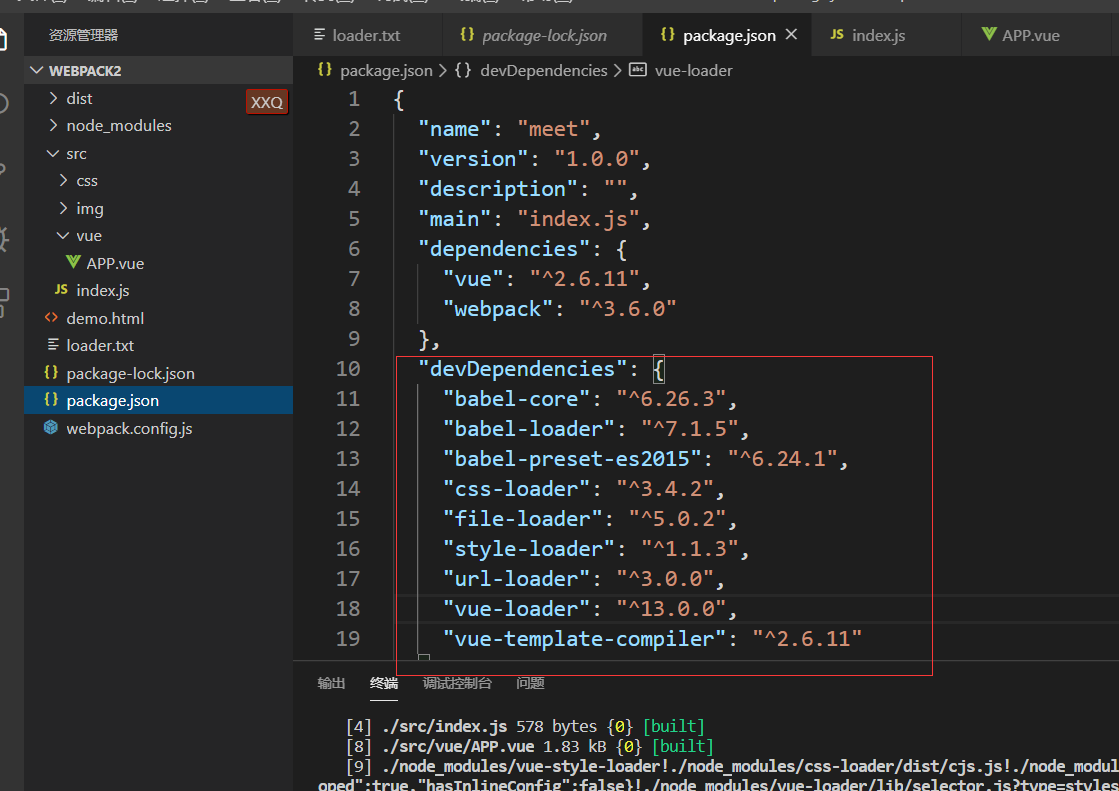This screenshot has width=1119, height=791.
Task: Click the "url-loader" key in the editor
Action: tap(516, 579)
